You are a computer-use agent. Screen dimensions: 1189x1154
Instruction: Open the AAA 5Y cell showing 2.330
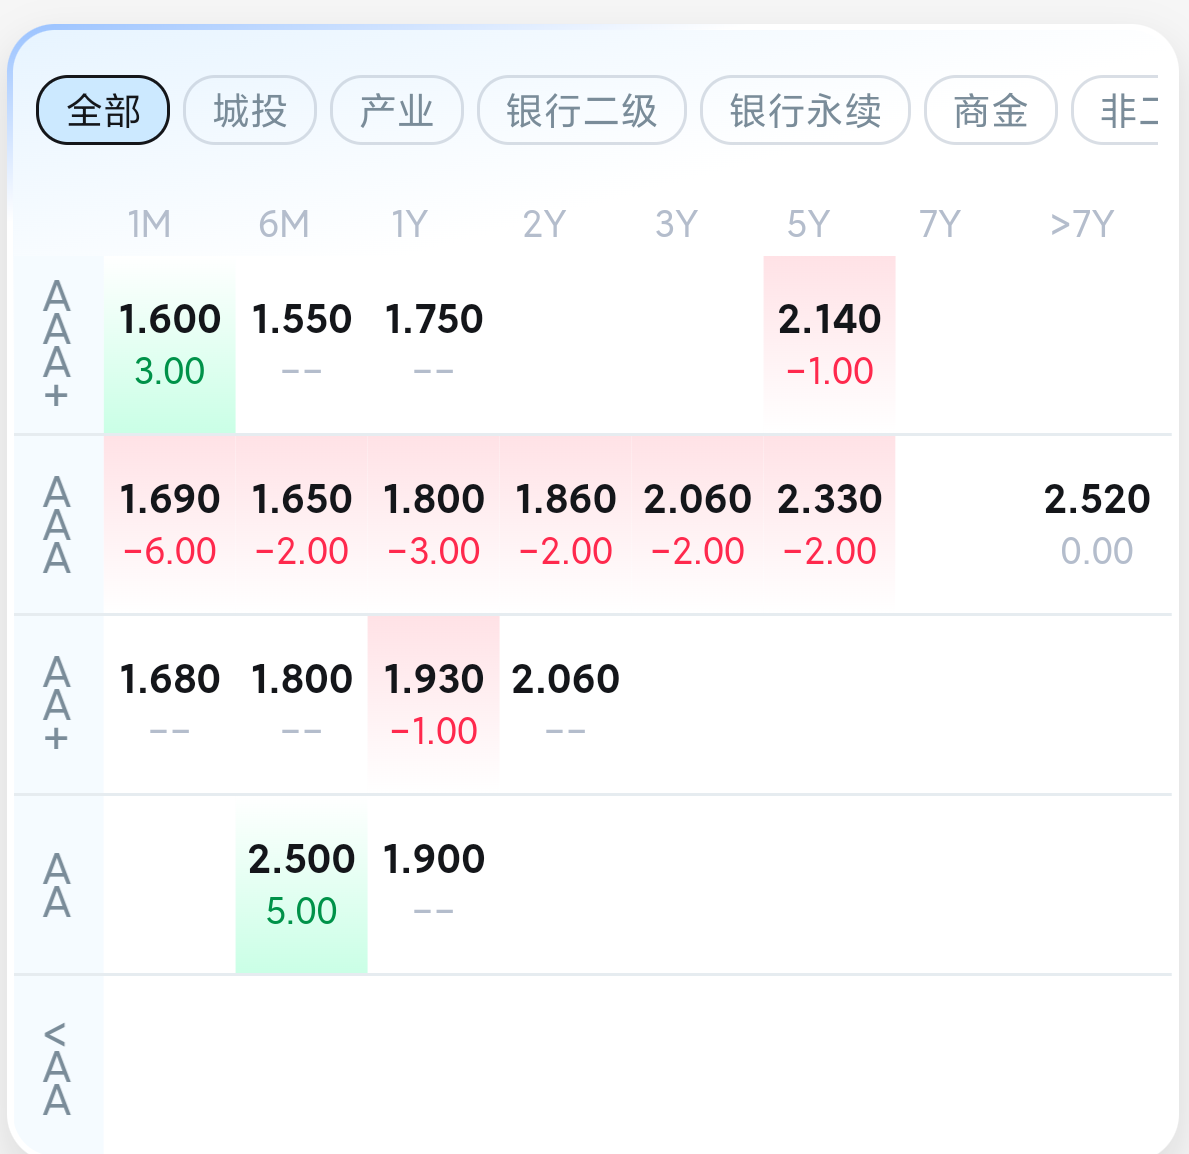(x=829, y=523)
